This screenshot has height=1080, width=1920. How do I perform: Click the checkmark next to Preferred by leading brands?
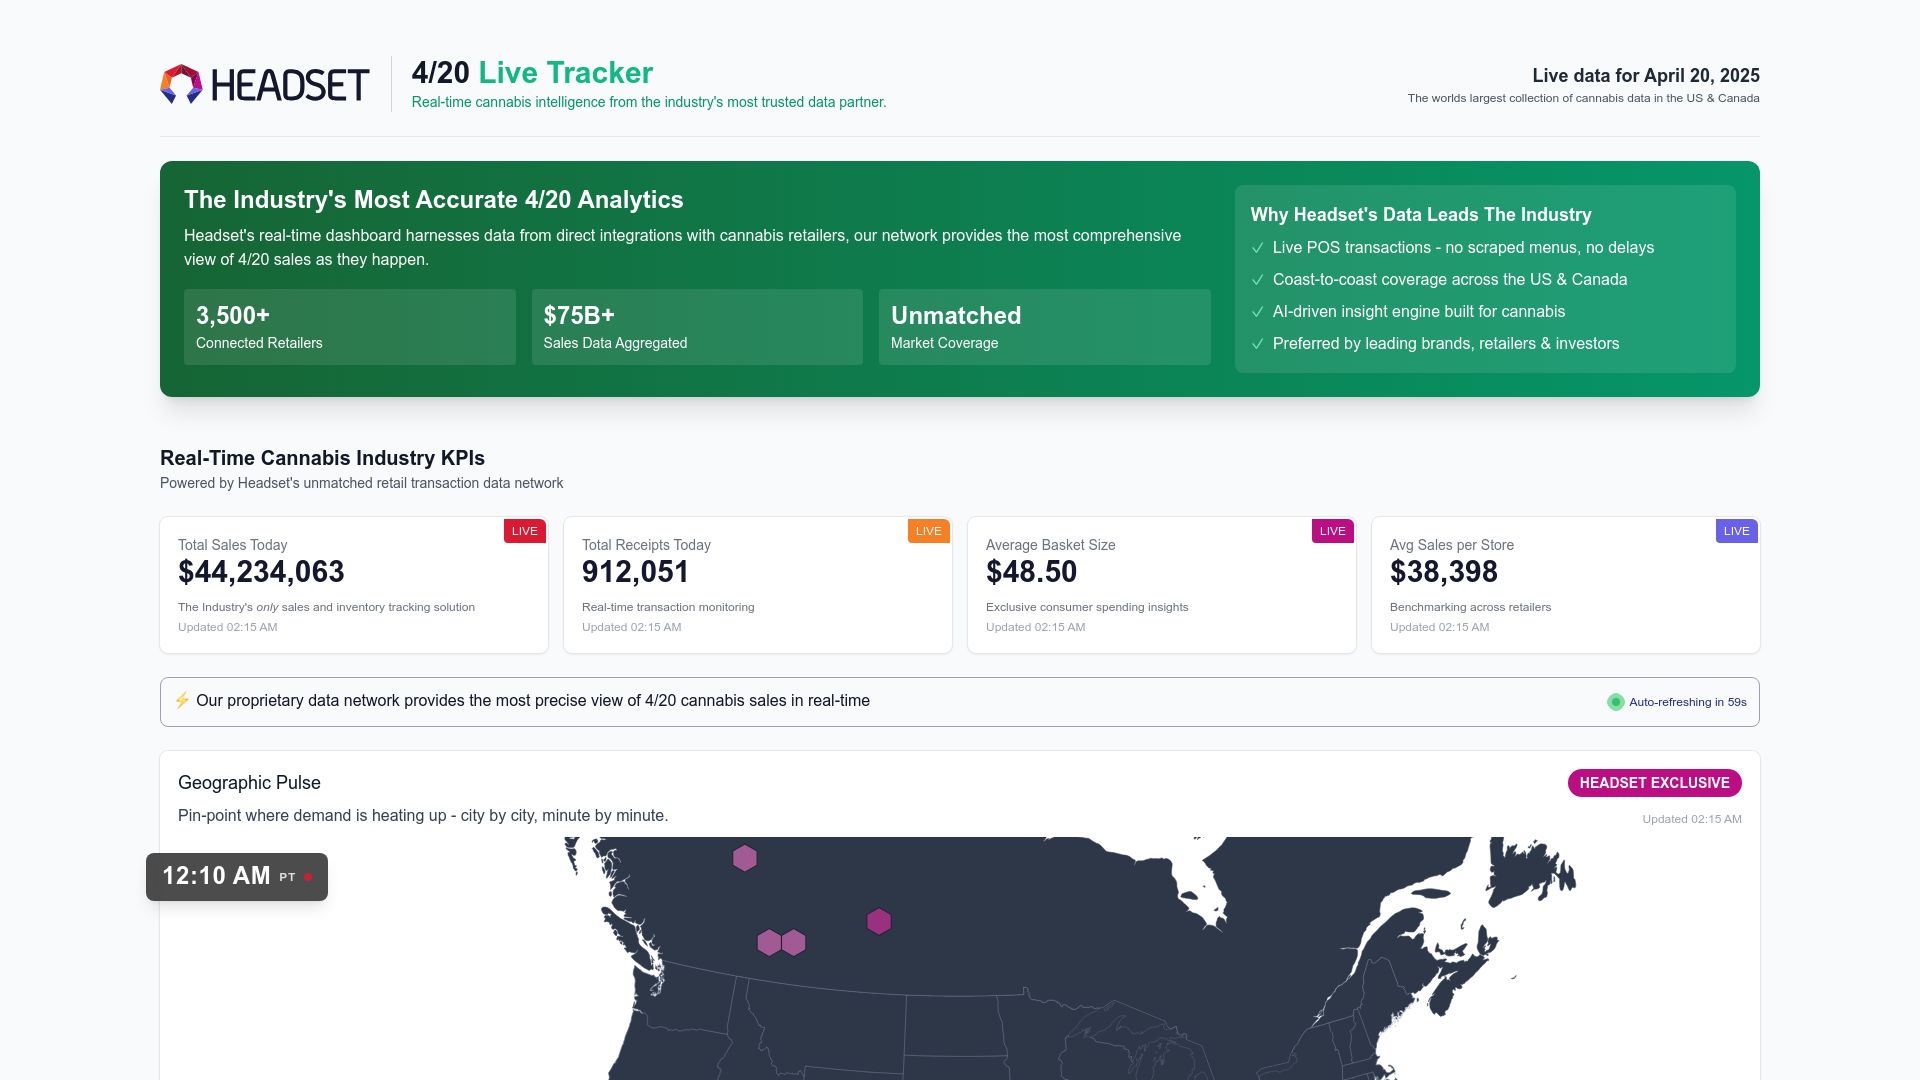point(1257,344)
